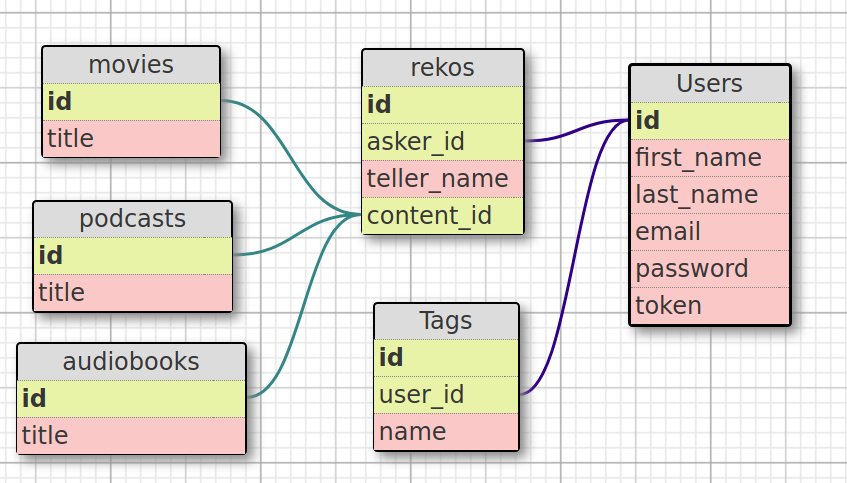Select the email column in Users
847x483 pixels.
click(710, 232)
